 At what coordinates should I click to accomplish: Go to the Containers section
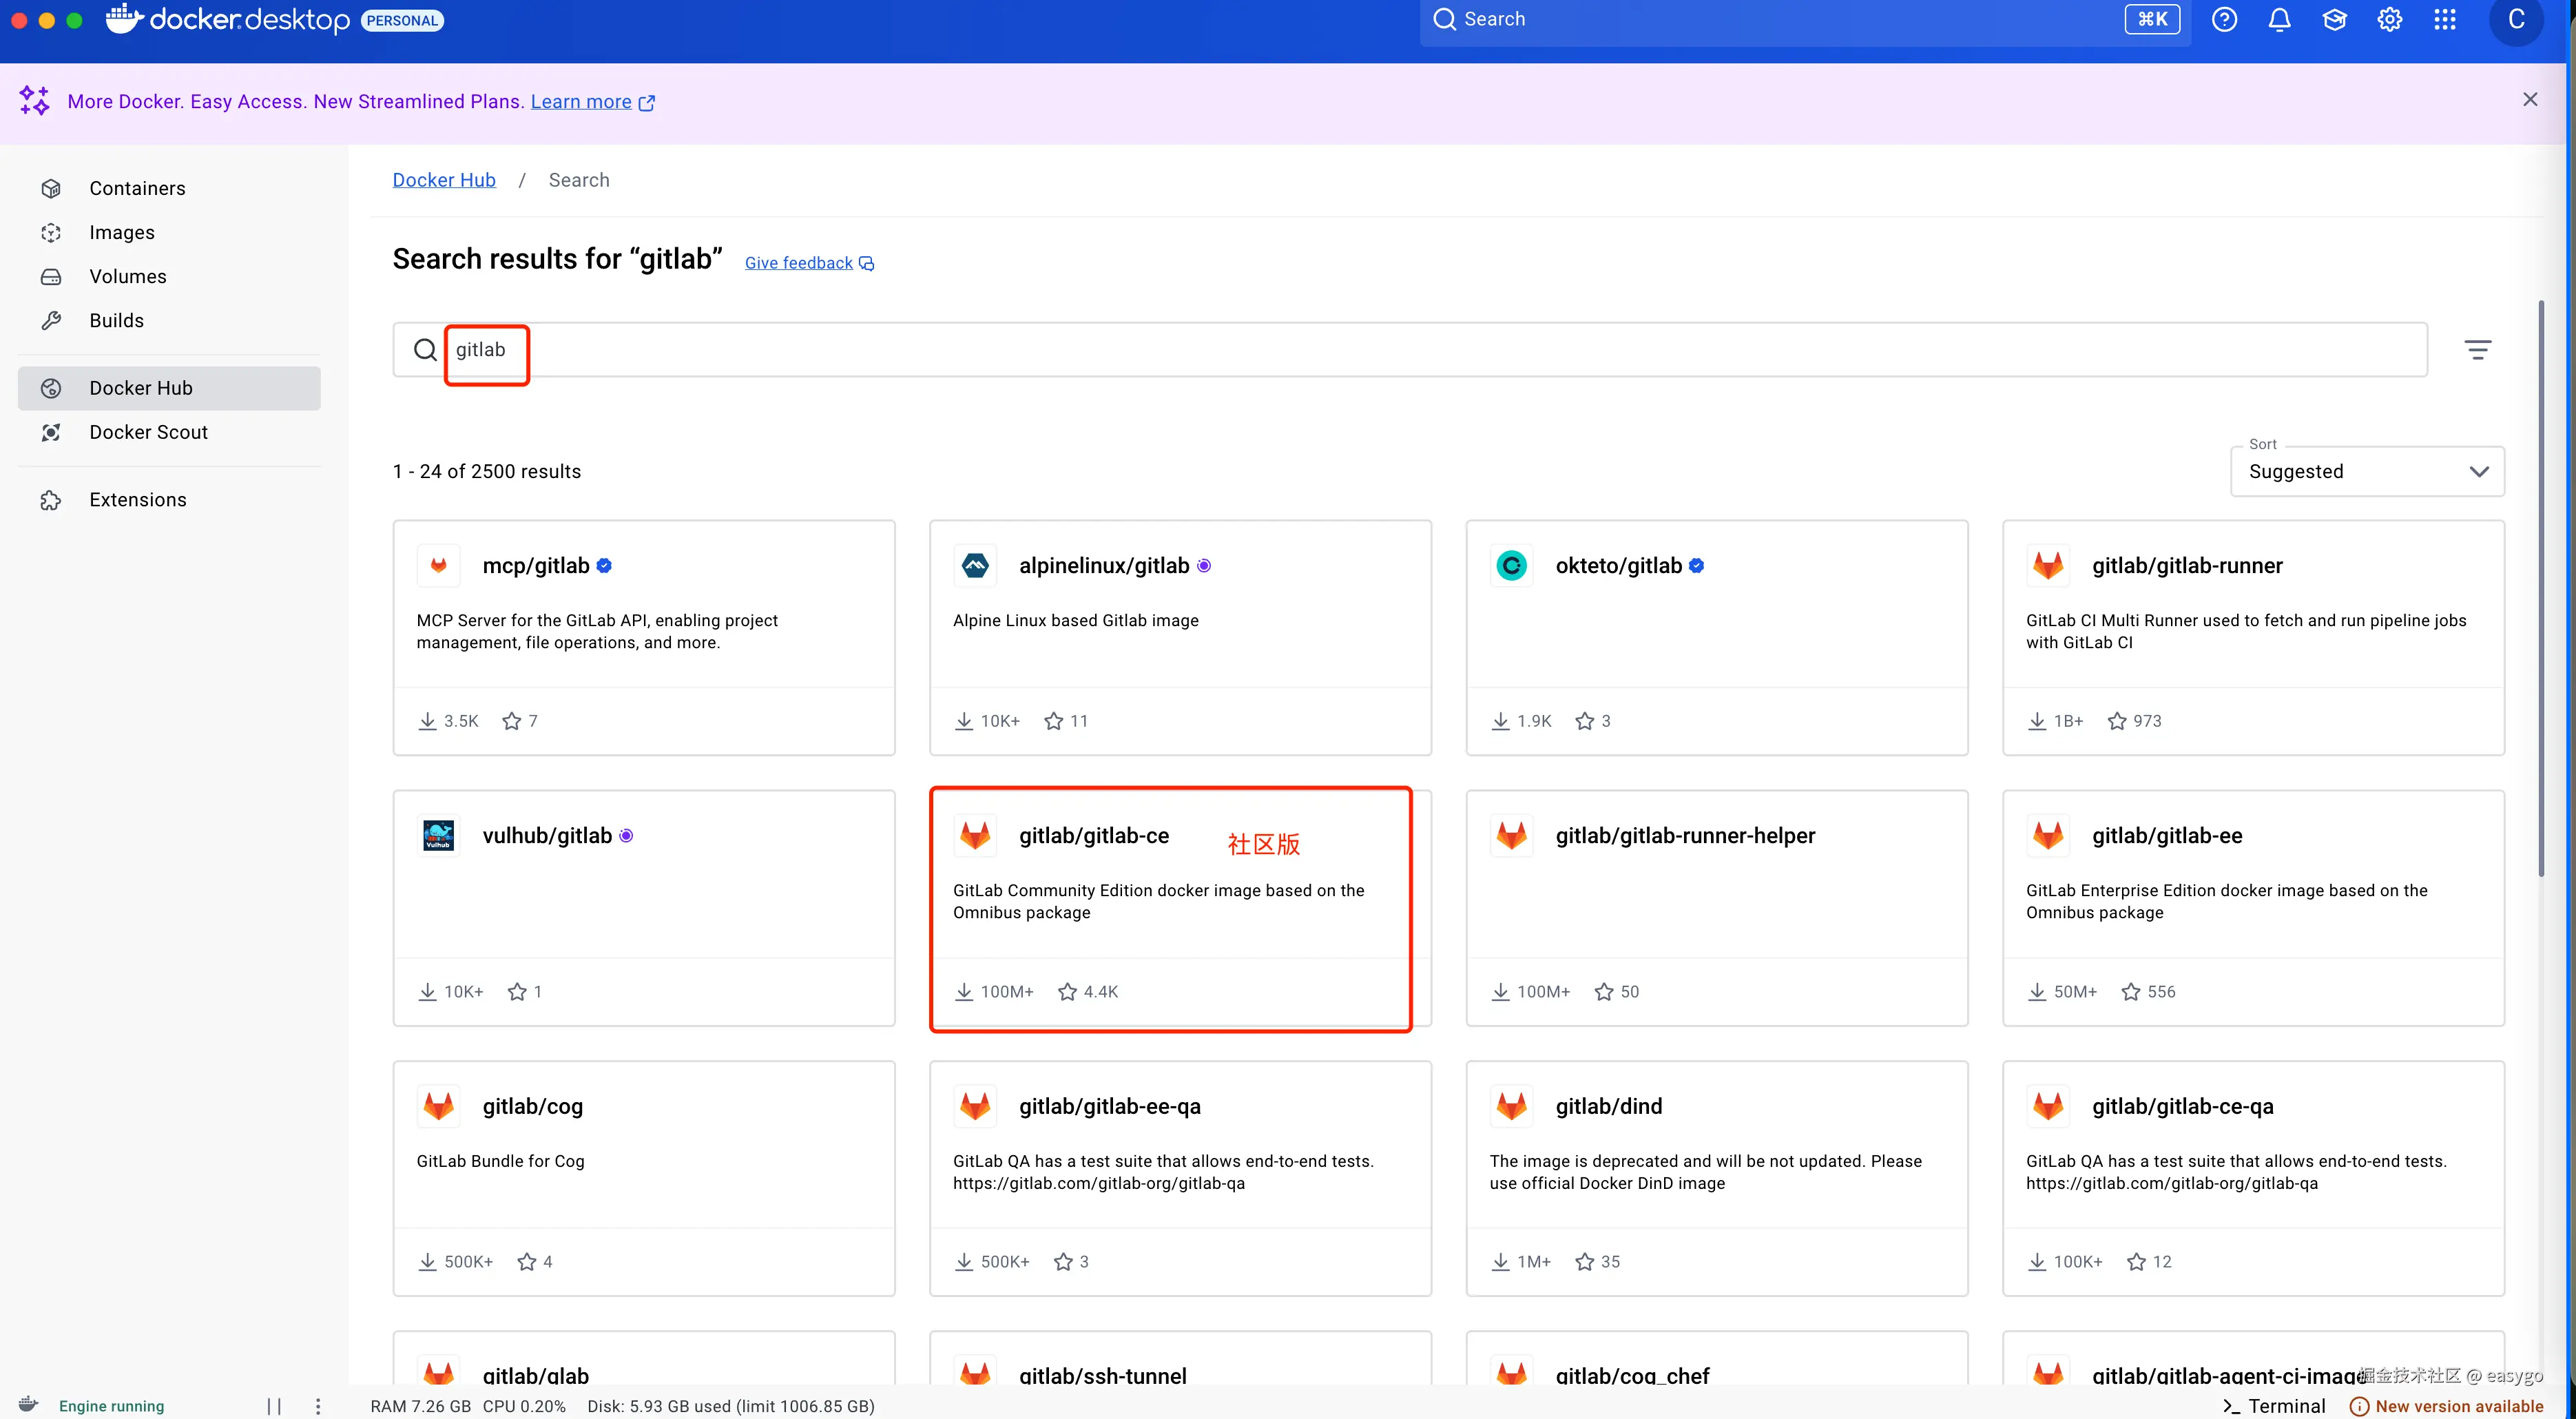pos(137,189)
